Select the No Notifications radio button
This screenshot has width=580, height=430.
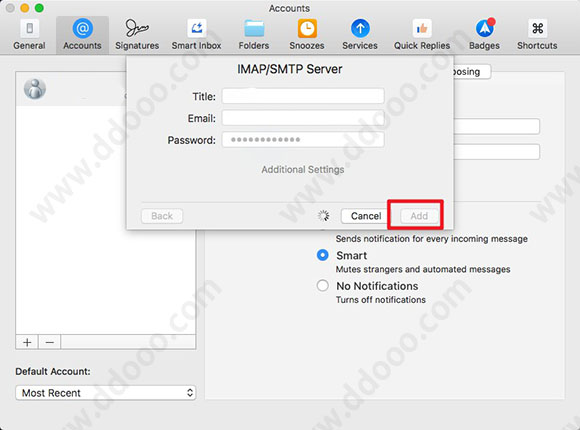click(x=323, y=285)
